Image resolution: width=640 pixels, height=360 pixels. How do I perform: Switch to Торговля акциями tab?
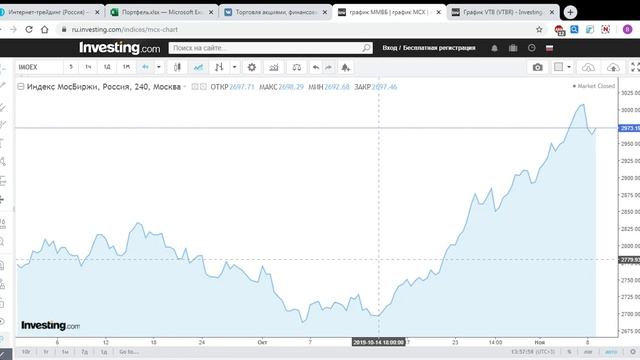click(x=275, y=12)
